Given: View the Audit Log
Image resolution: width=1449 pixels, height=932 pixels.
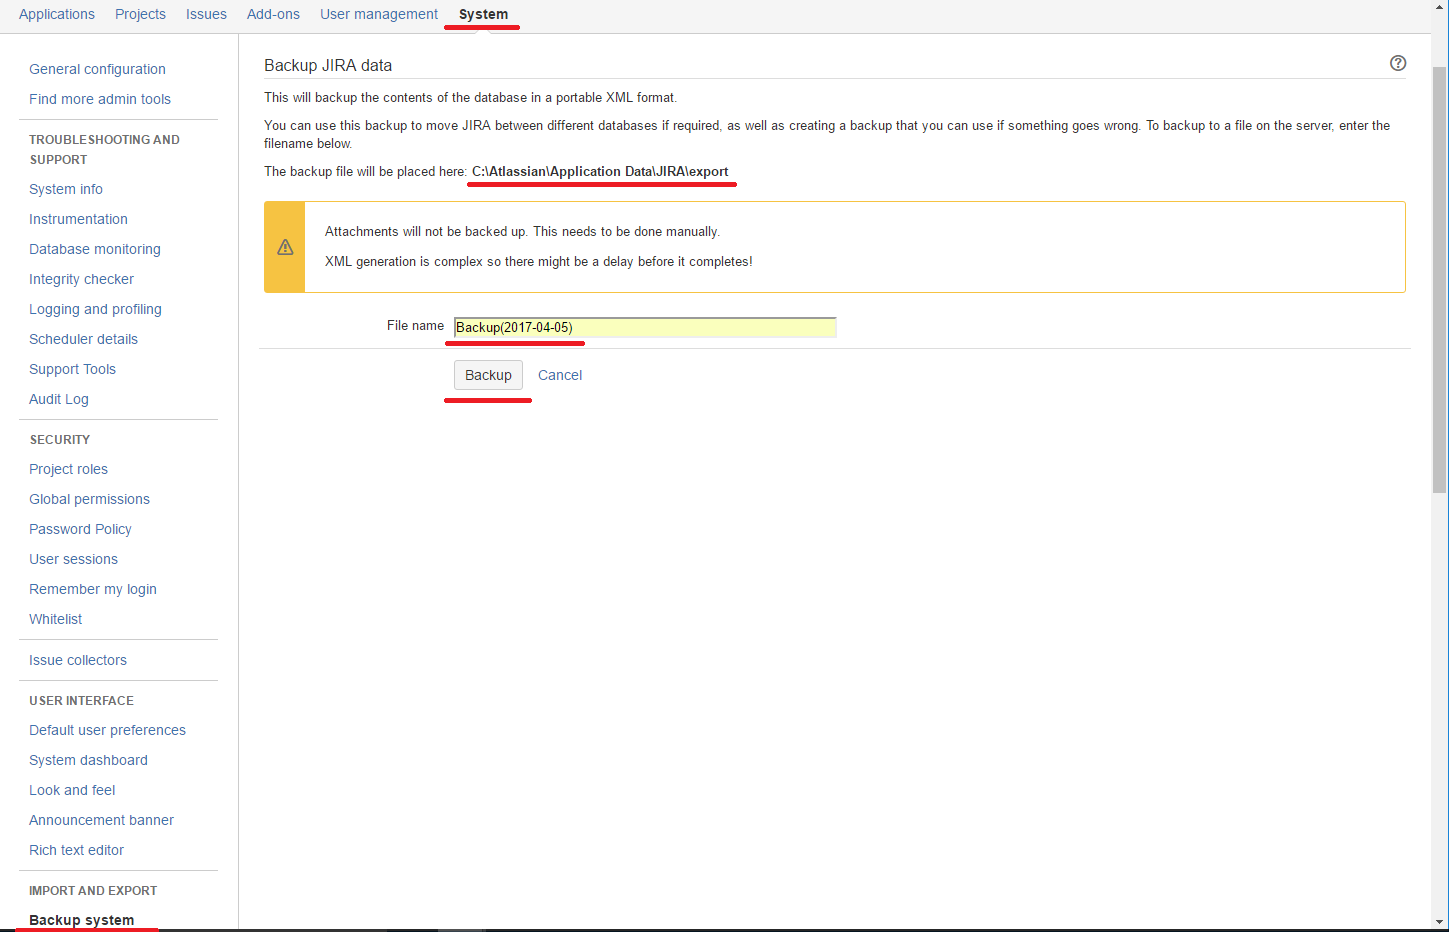Looking at the screenshot, I should pyautogui.click(x=59, y=399).
